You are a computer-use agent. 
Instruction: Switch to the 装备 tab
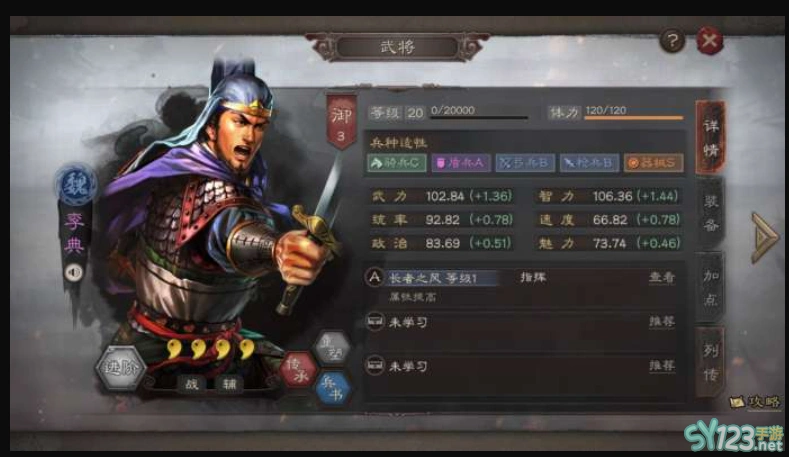(710, 213)
